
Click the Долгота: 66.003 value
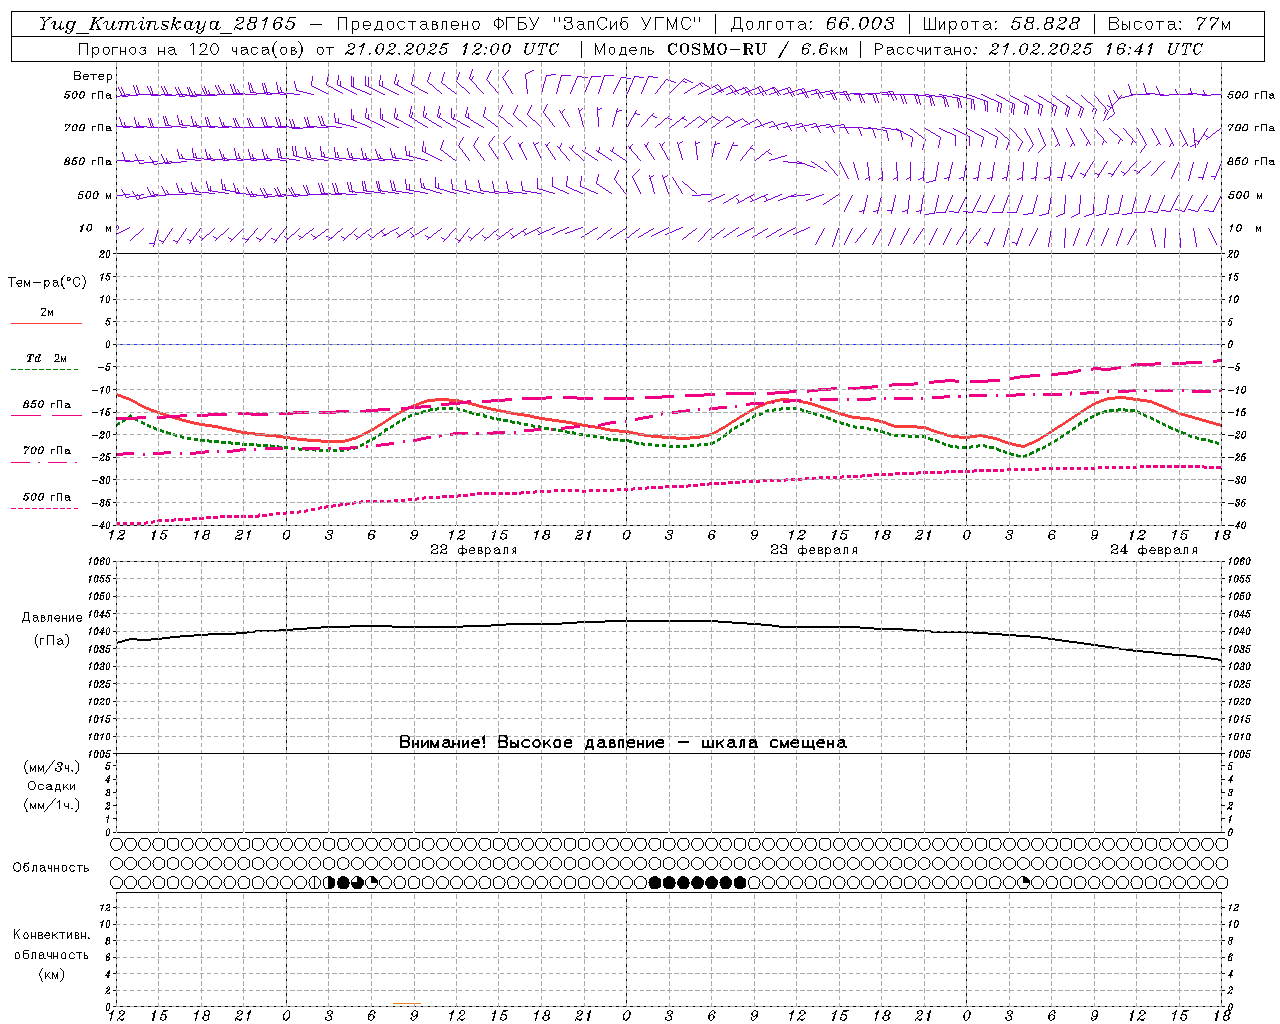(812, 24)
